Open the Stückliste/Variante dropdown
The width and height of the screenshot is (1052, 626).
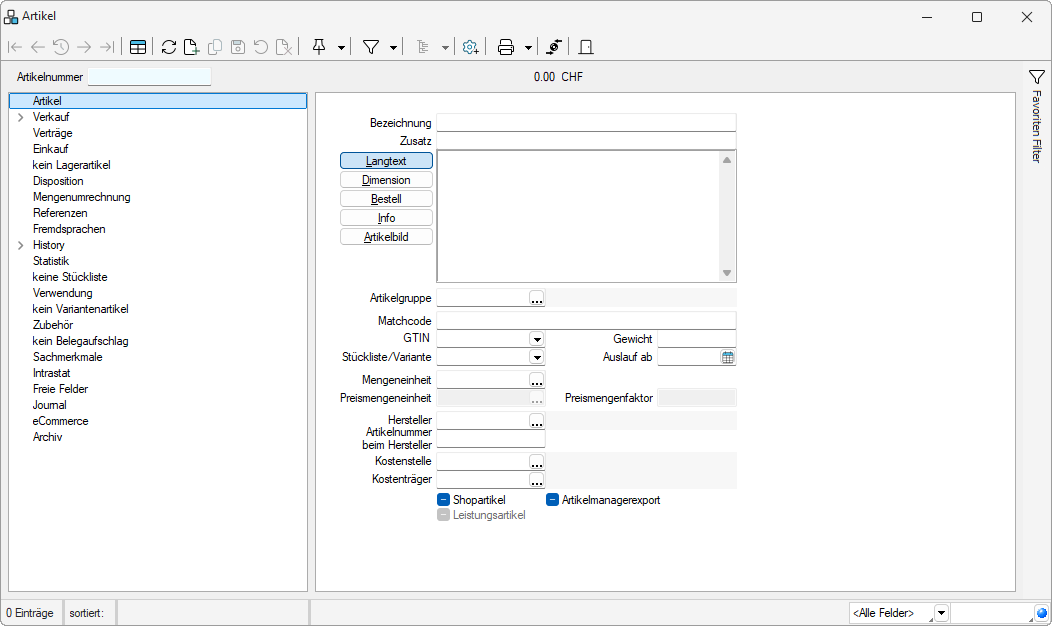coord(537,357)
